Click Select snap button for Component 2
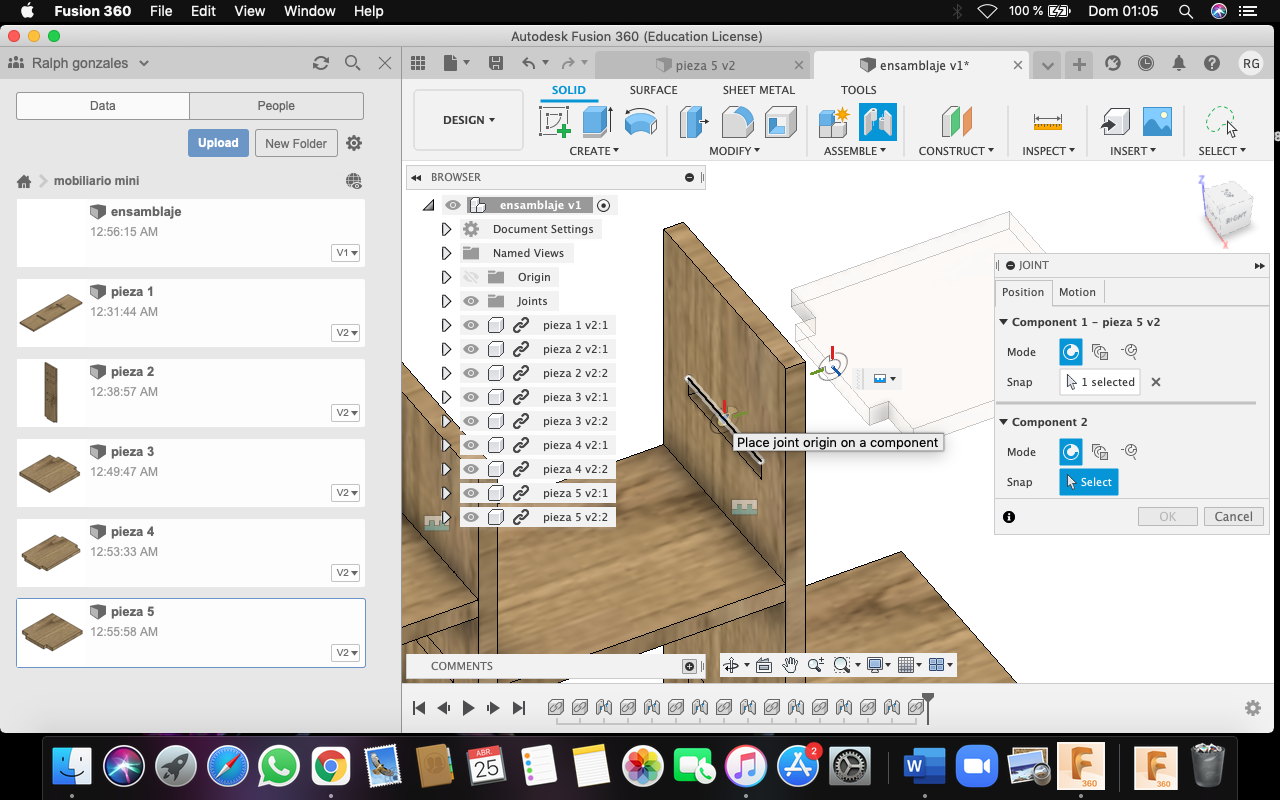Viewport: 1280px width, 800px height. coord(1089,482)
